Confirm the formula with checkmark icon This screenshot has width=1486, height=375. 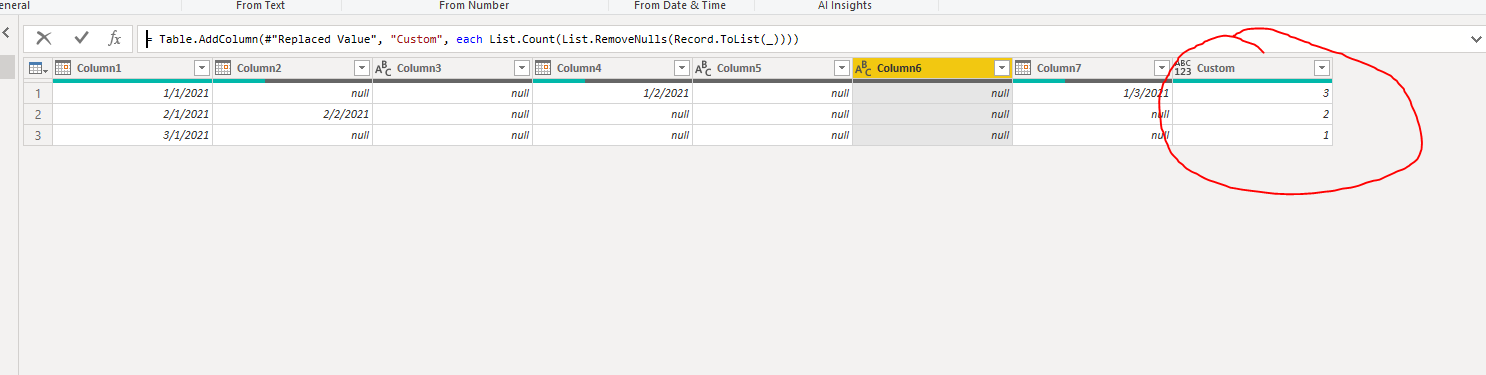click(81, 38)
